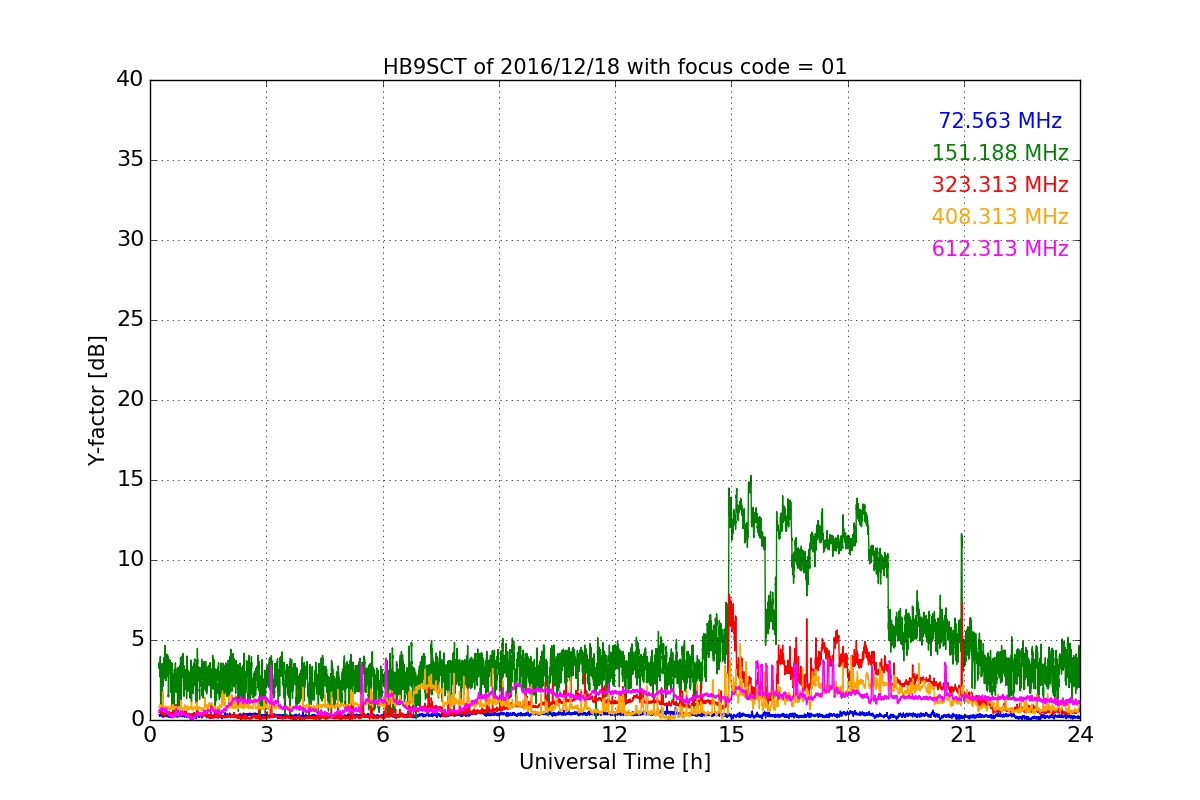
Task: Click the red curve's peak near 15 h
Action: point(730,596)
